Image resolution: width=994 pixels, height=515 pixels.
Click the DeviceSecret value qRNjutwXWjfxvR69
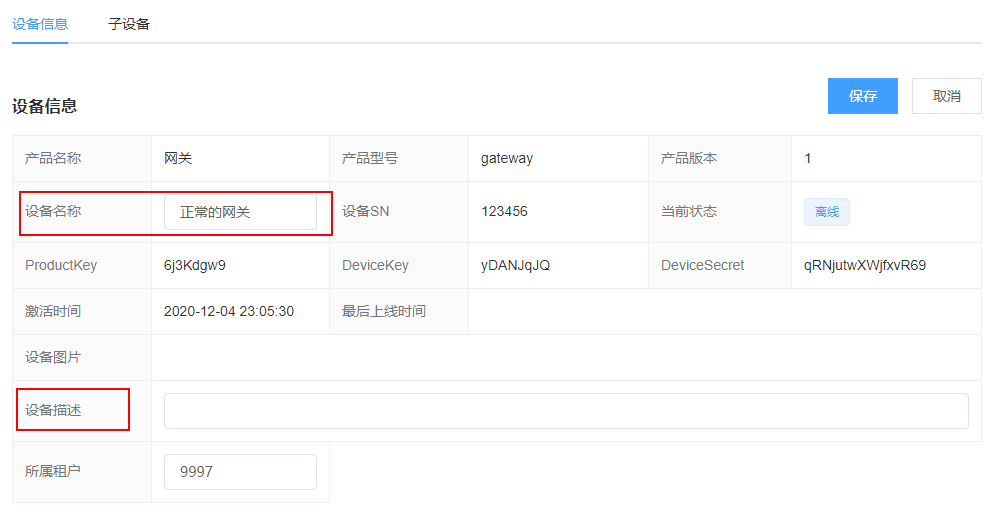pos(864,265)
